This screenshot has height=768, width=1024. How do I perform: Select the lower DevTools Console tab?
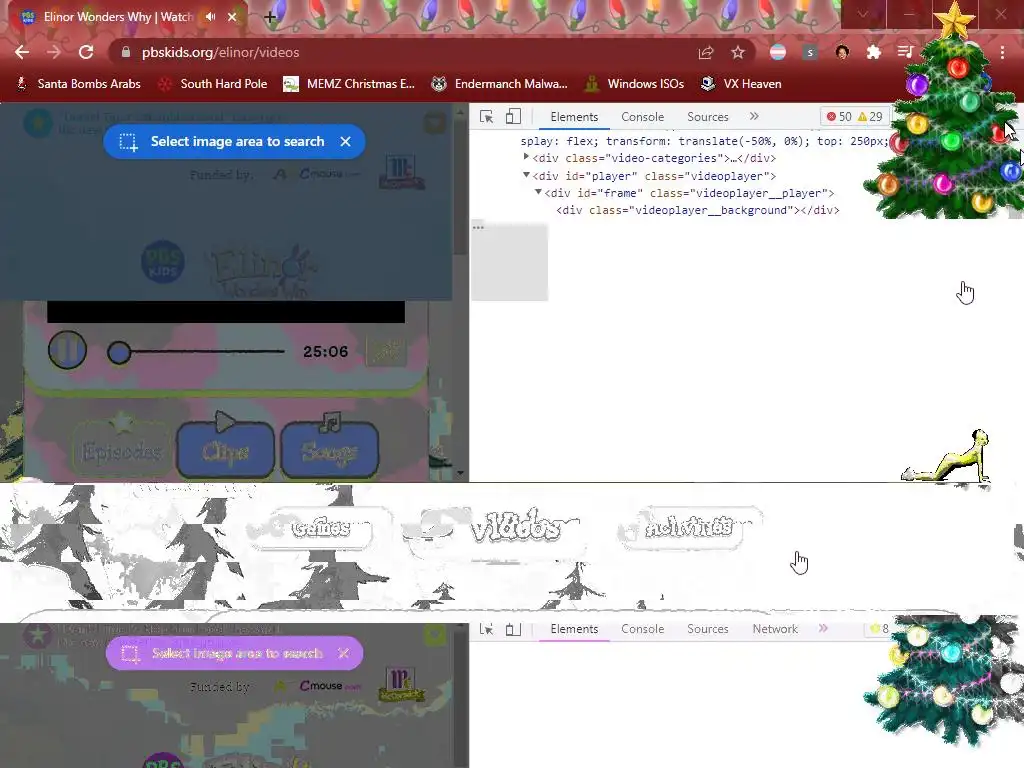(x=643, y=629)
